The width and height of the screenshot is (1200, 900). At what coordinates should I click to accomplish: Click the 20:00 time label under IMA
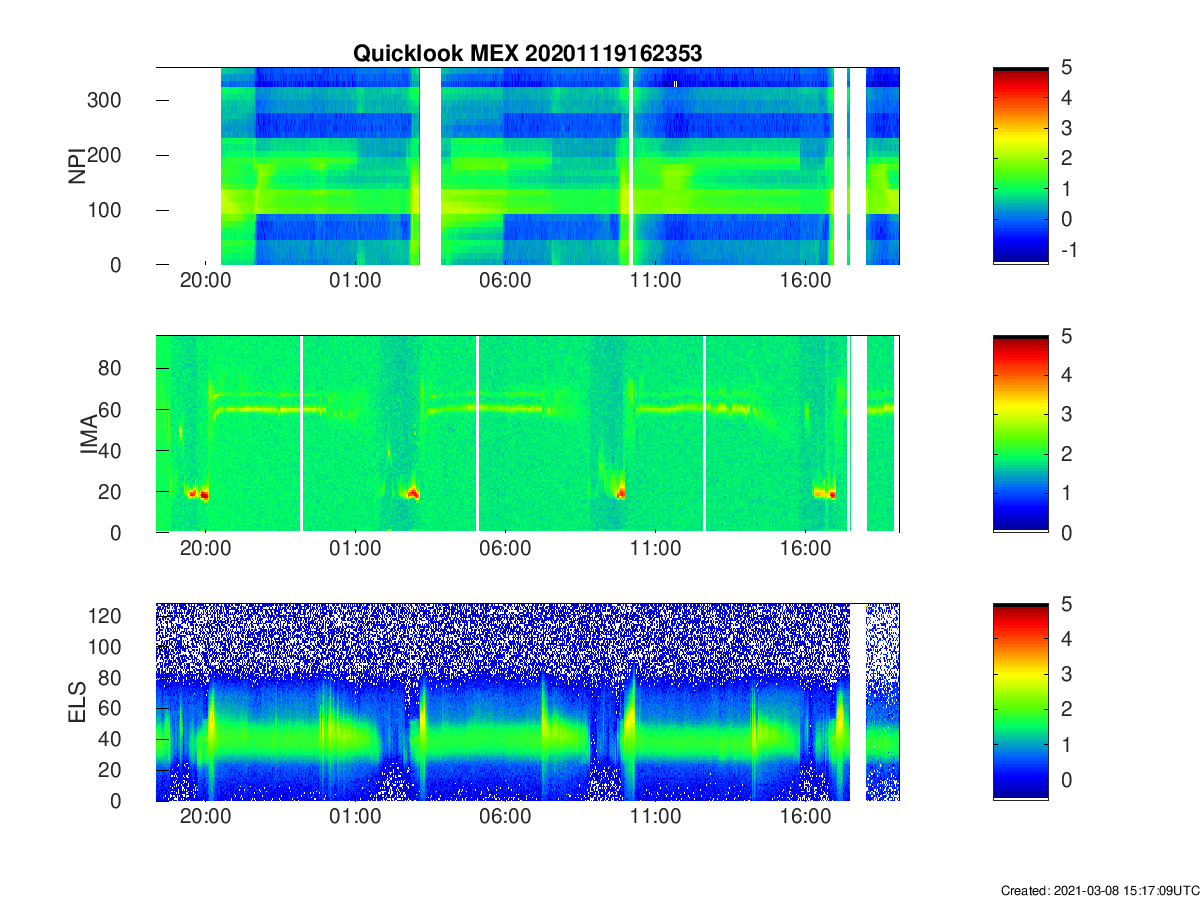206,549
